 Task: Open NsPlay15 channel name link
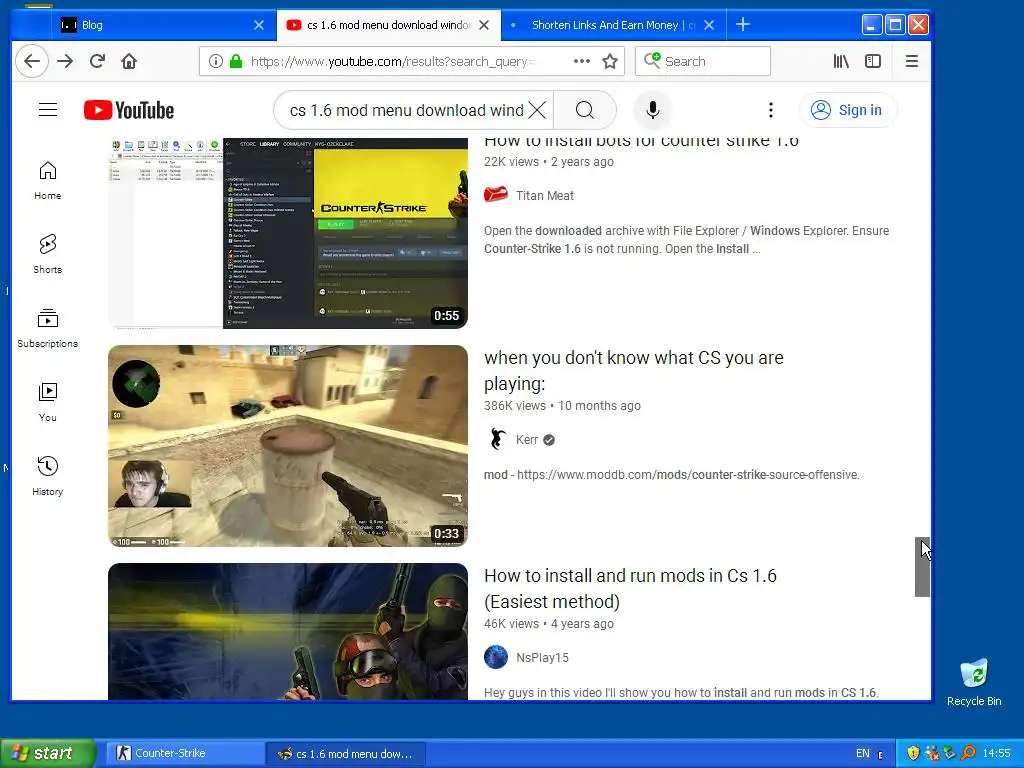(x=542, y=658)
